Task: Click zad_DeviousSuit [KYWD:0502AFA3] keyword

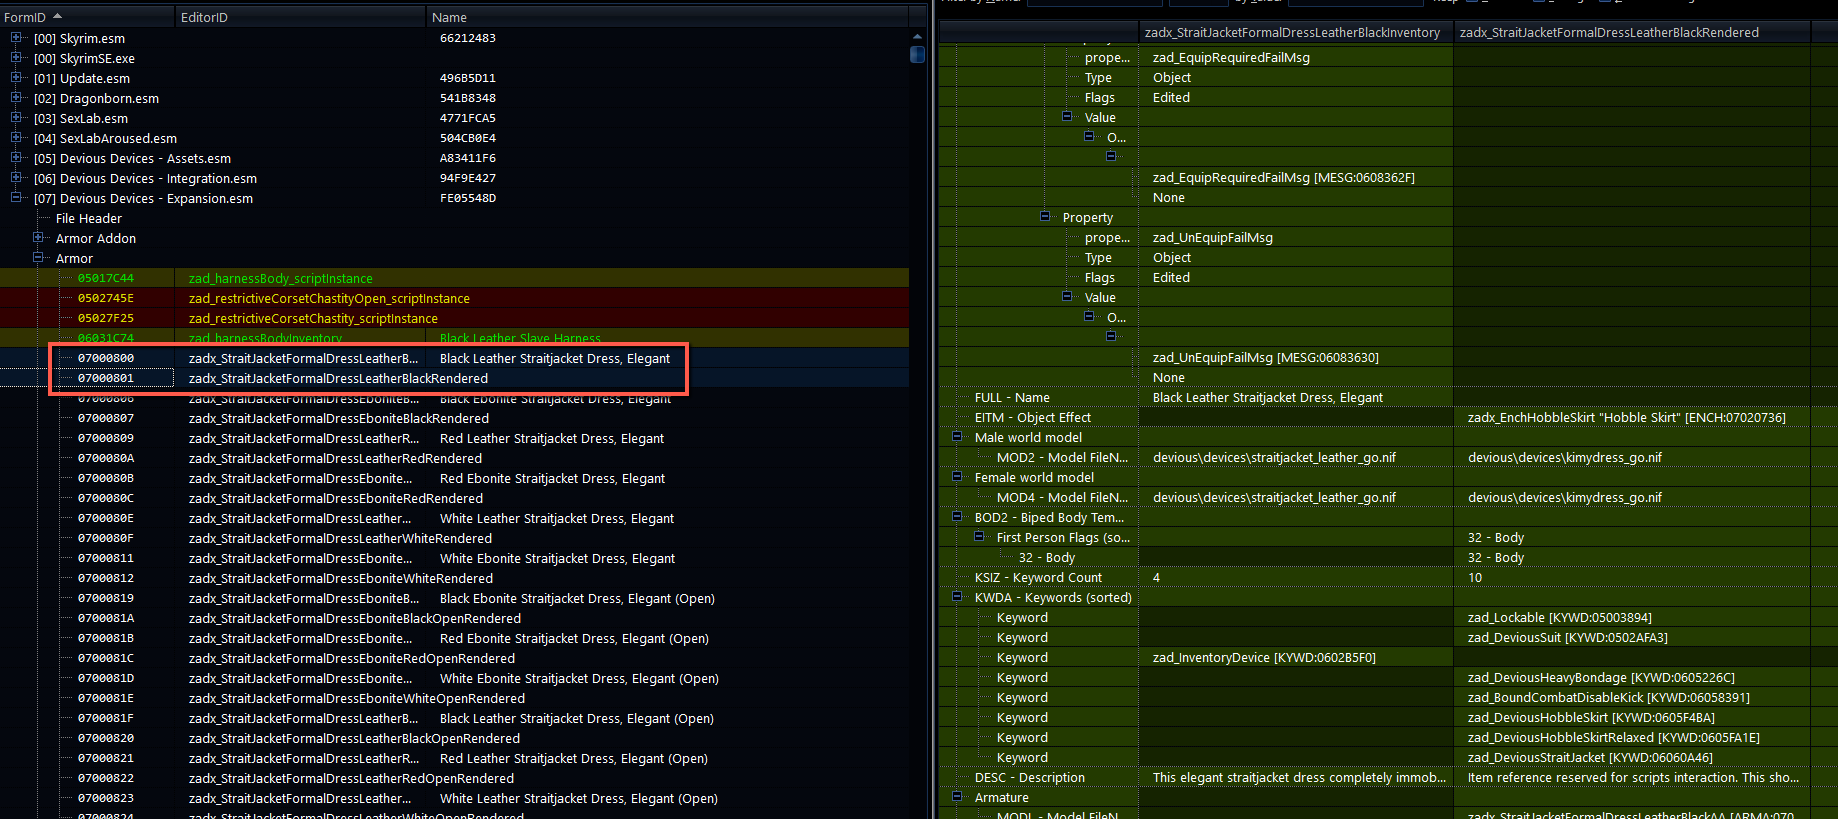Action: (x=1567, y=637)
